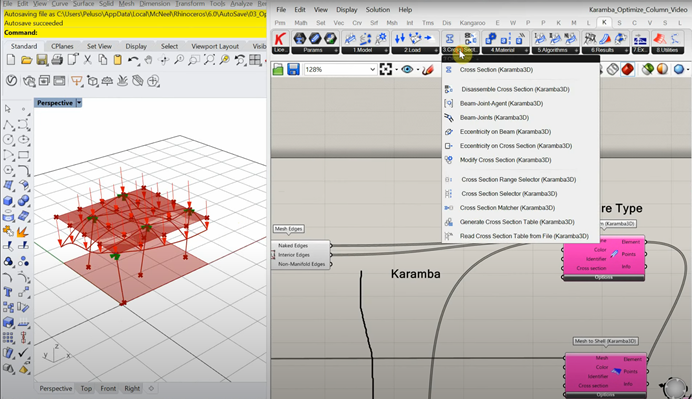Expand the Params panel plus button
Image resolution: width=692 pixels, height=399 pixels.
click(336, 50)
